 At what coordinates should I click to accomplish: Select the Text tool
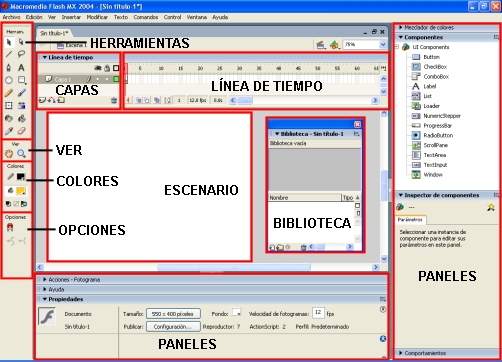click(21, 67)
